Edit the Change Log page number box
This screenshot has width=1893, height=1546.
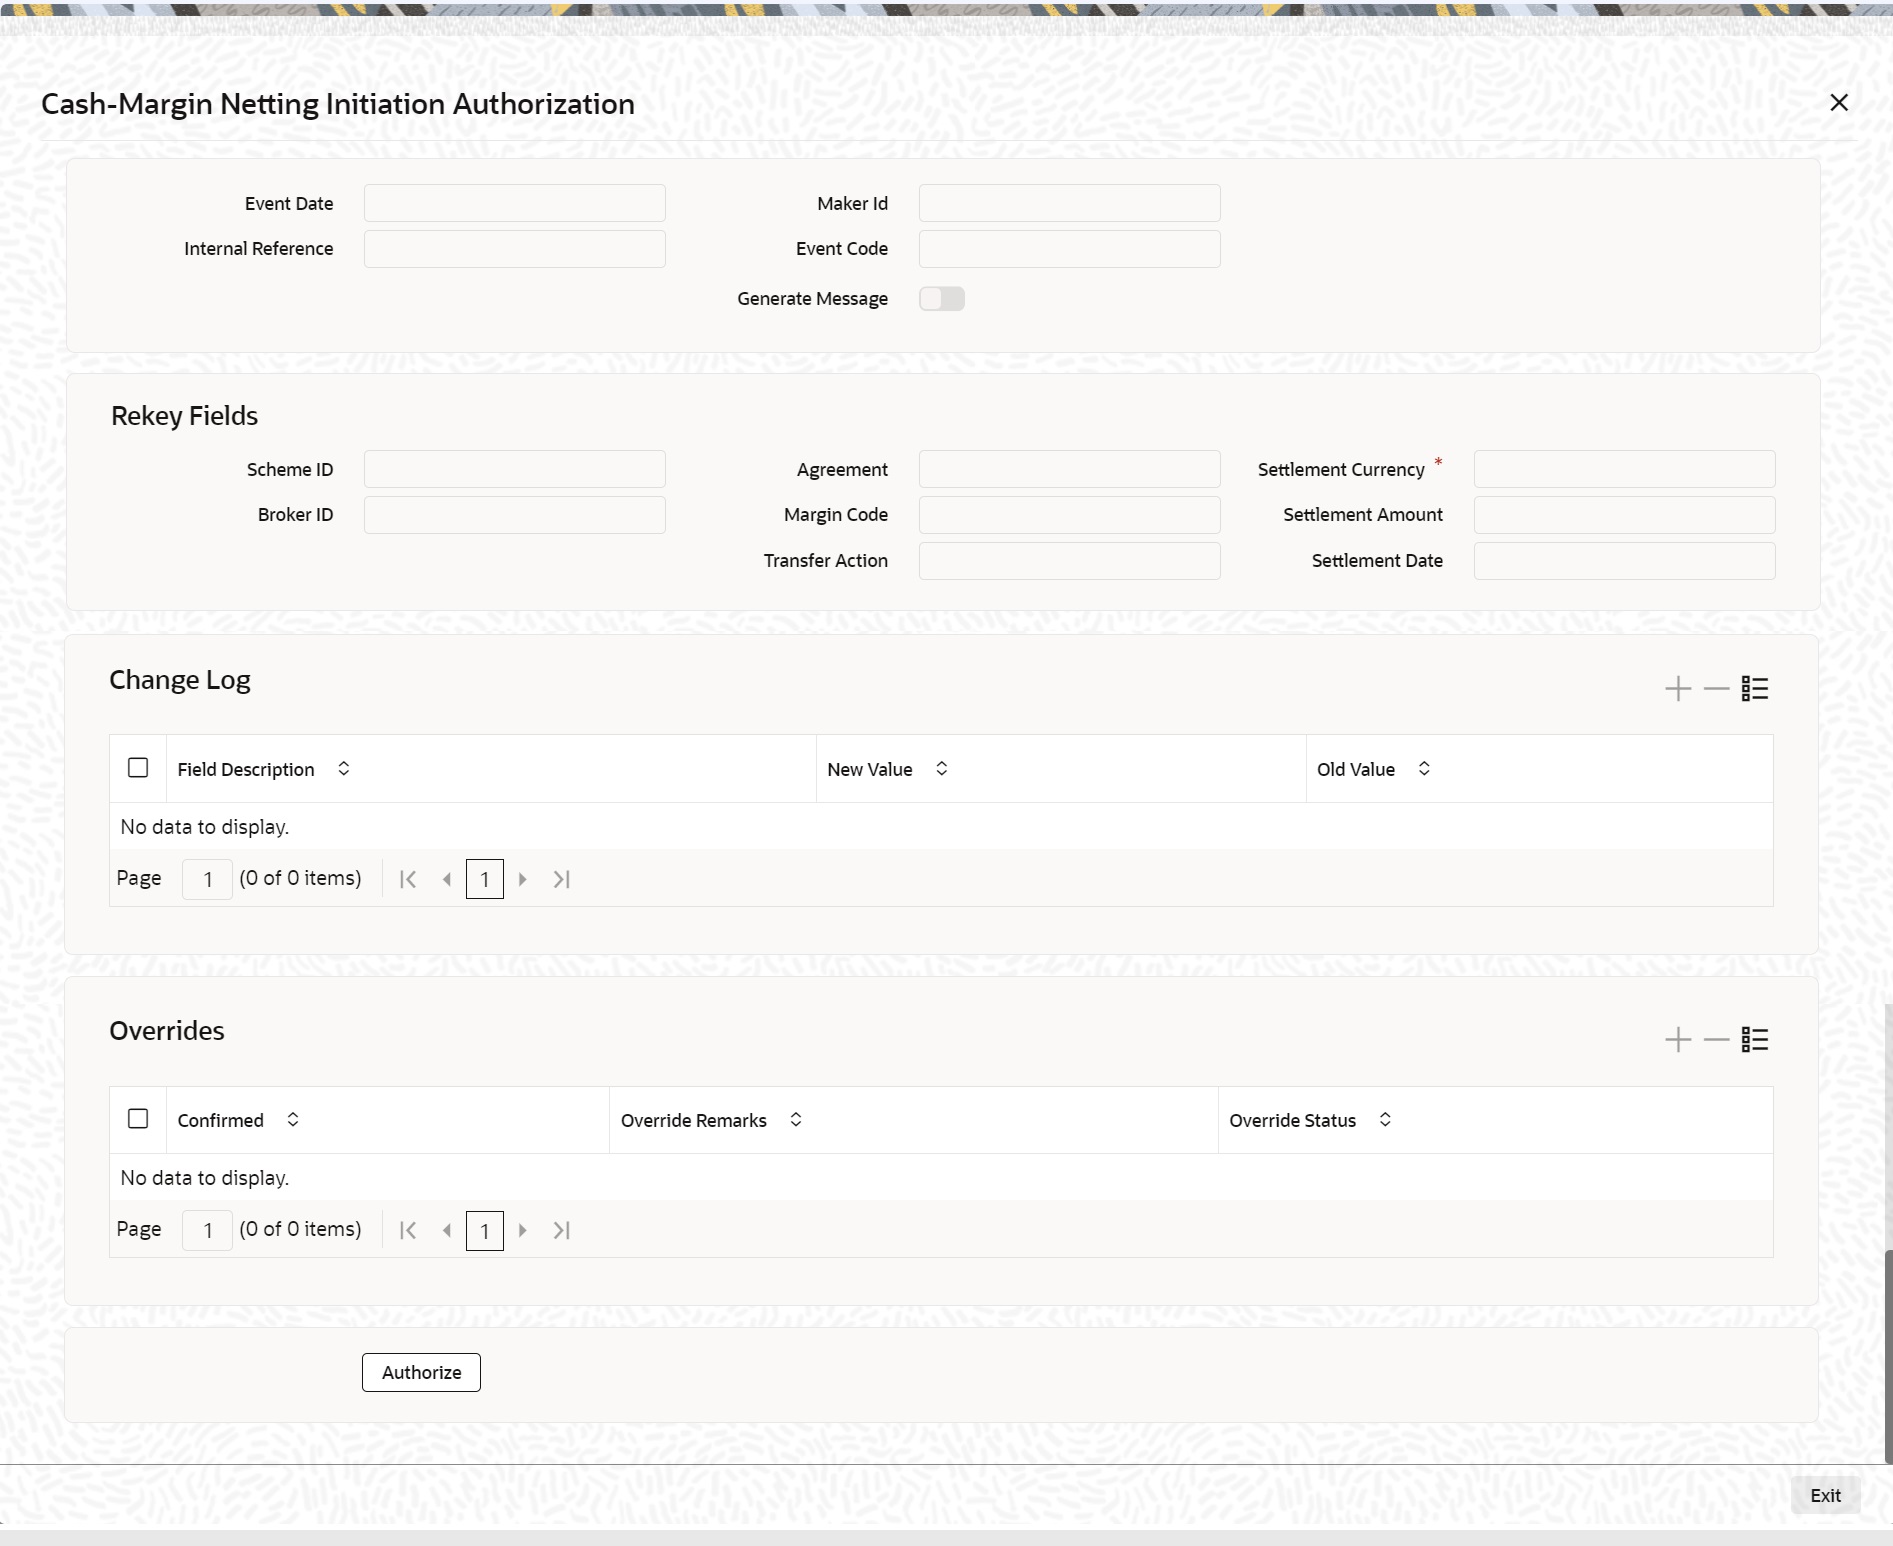pos(207,879)
